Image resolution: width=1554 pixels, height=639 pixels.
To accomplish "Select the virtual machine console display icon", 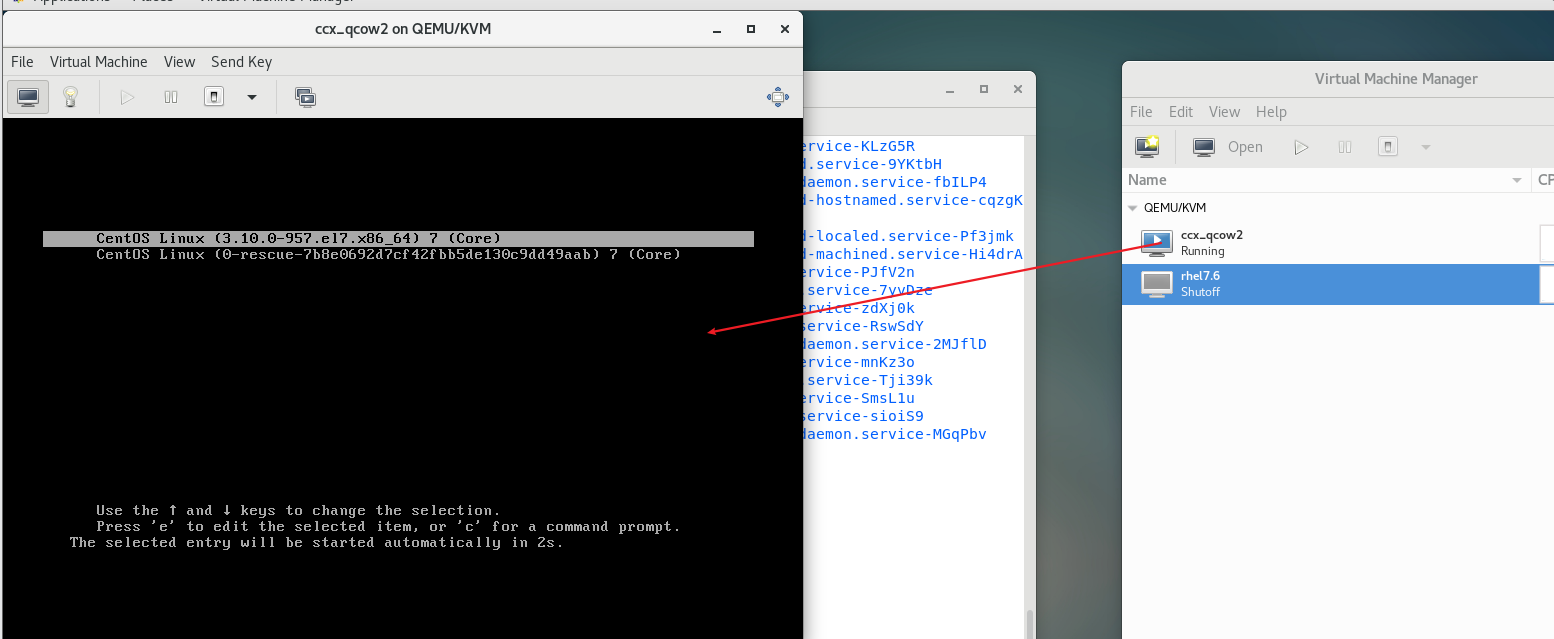I will coord(27,96).
